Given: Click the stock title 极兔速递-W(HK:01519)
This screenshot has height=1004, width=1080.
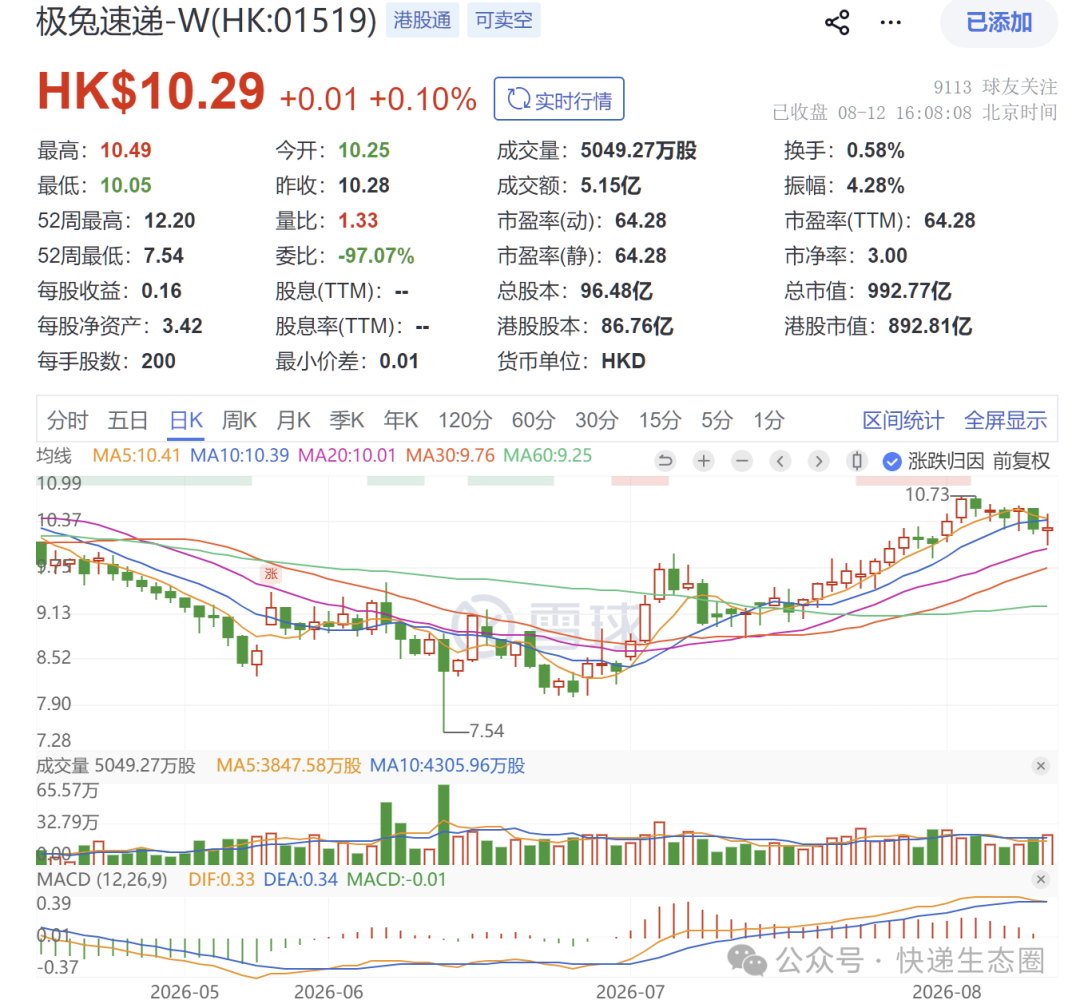Looking at the screenshot, I should 207,21.
